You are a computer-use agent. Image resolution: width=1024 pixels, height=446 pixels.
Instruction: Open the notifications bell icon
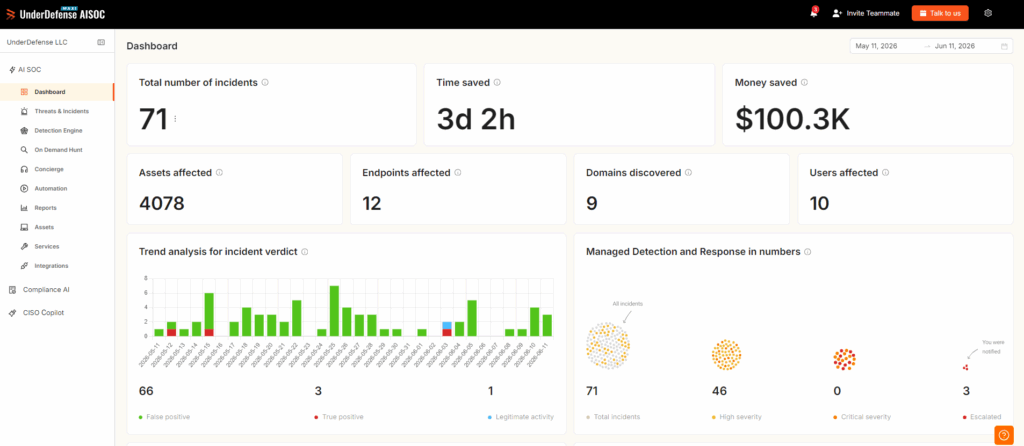tap(814, 13)
